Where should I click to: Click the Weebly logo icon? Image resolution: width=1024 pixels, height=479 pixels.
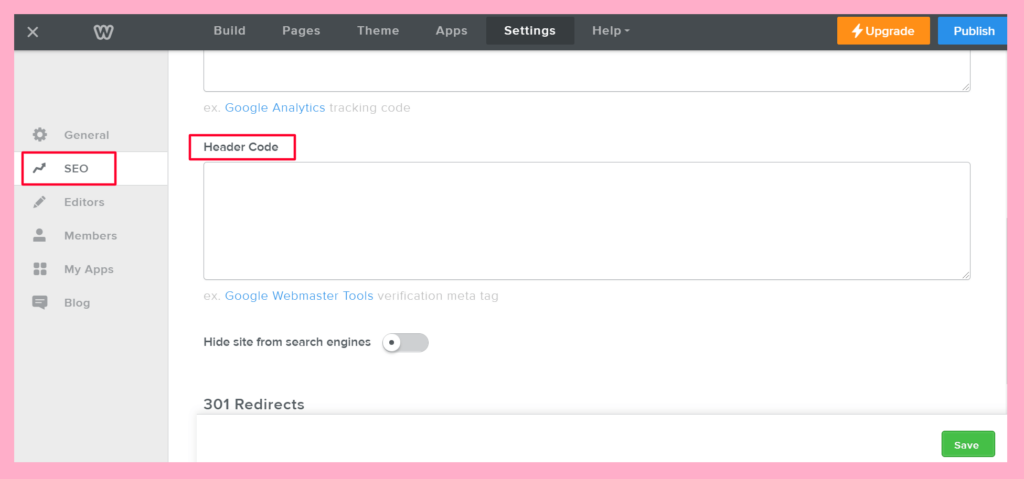click(103, 31)
